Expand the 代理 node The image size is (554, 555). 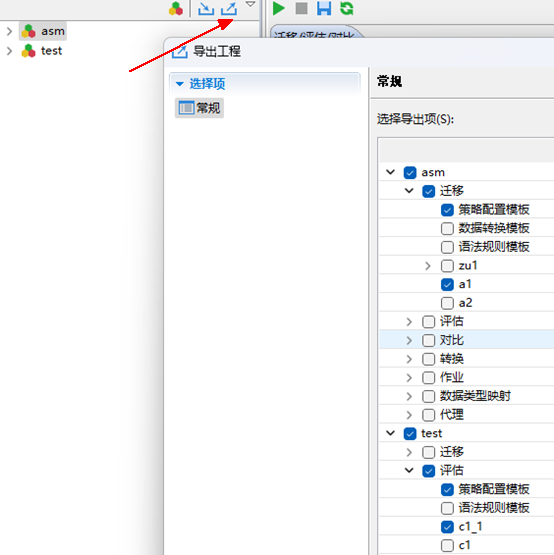point(409,415)
